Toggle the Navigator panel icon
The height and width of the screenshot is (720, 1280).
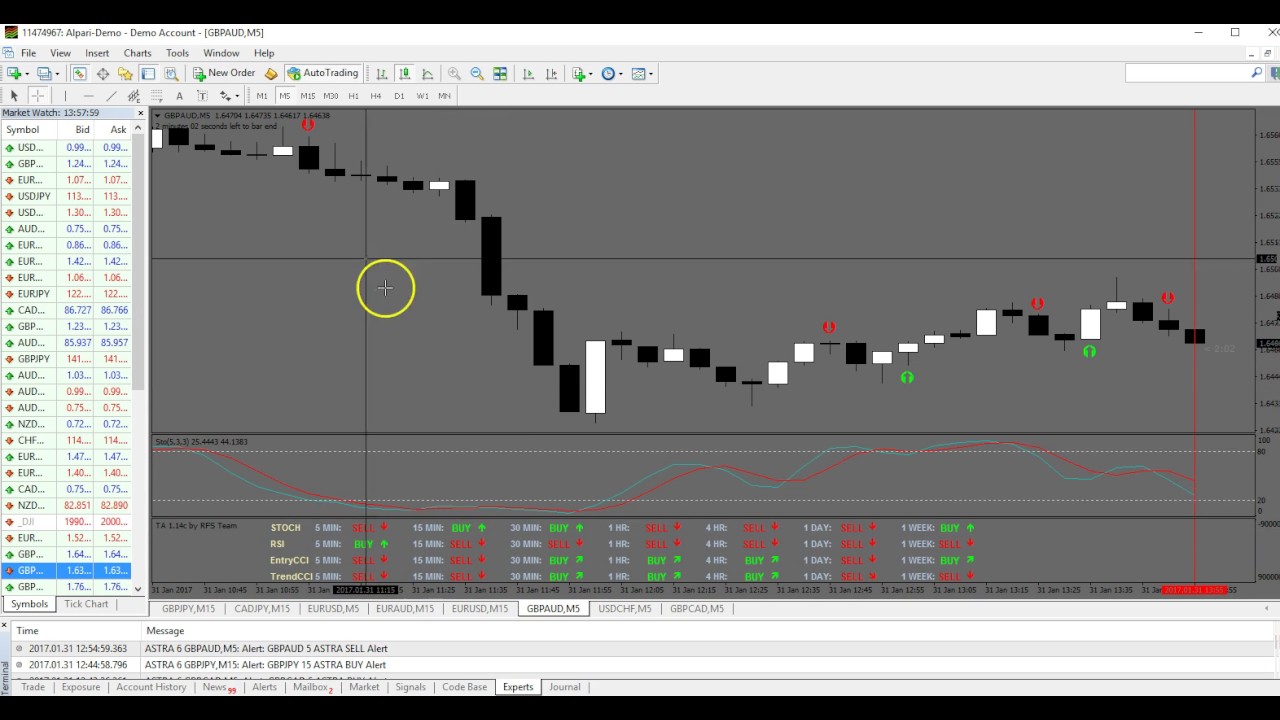pos(125,73)
